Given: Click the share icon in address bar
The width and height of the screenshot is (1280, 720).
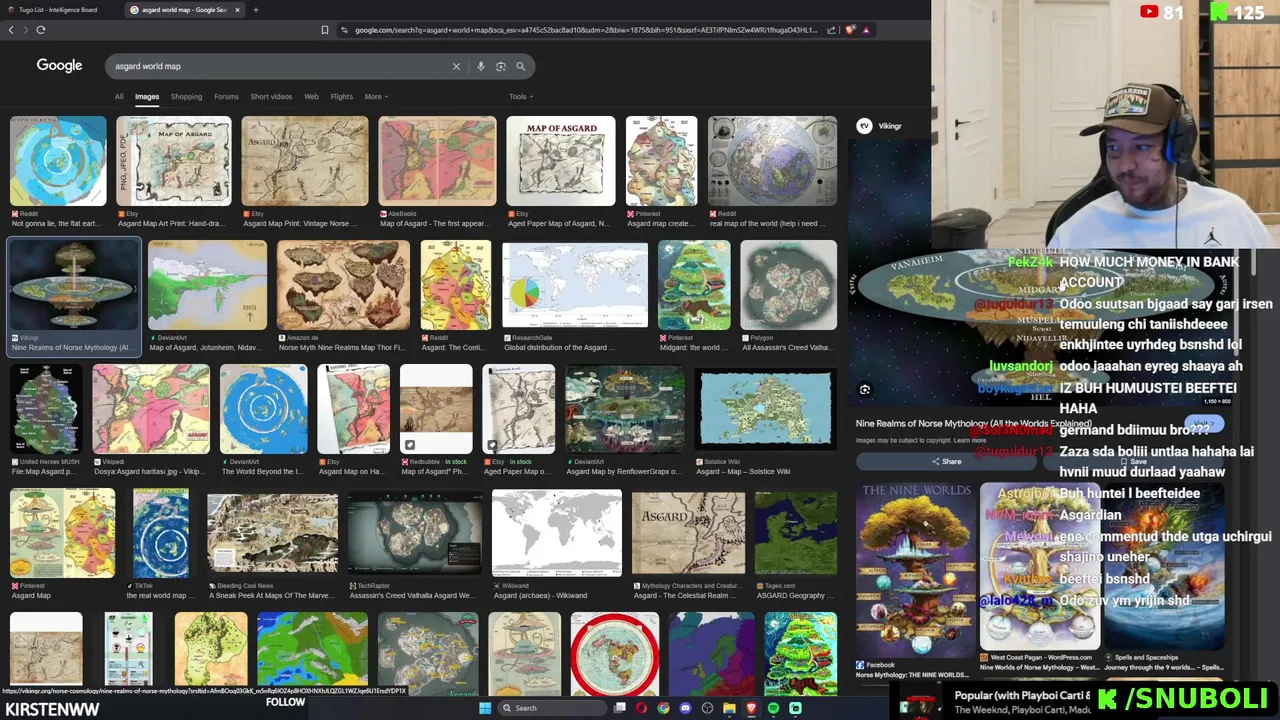Looking at the screenshot, I should tap(831, 30).
